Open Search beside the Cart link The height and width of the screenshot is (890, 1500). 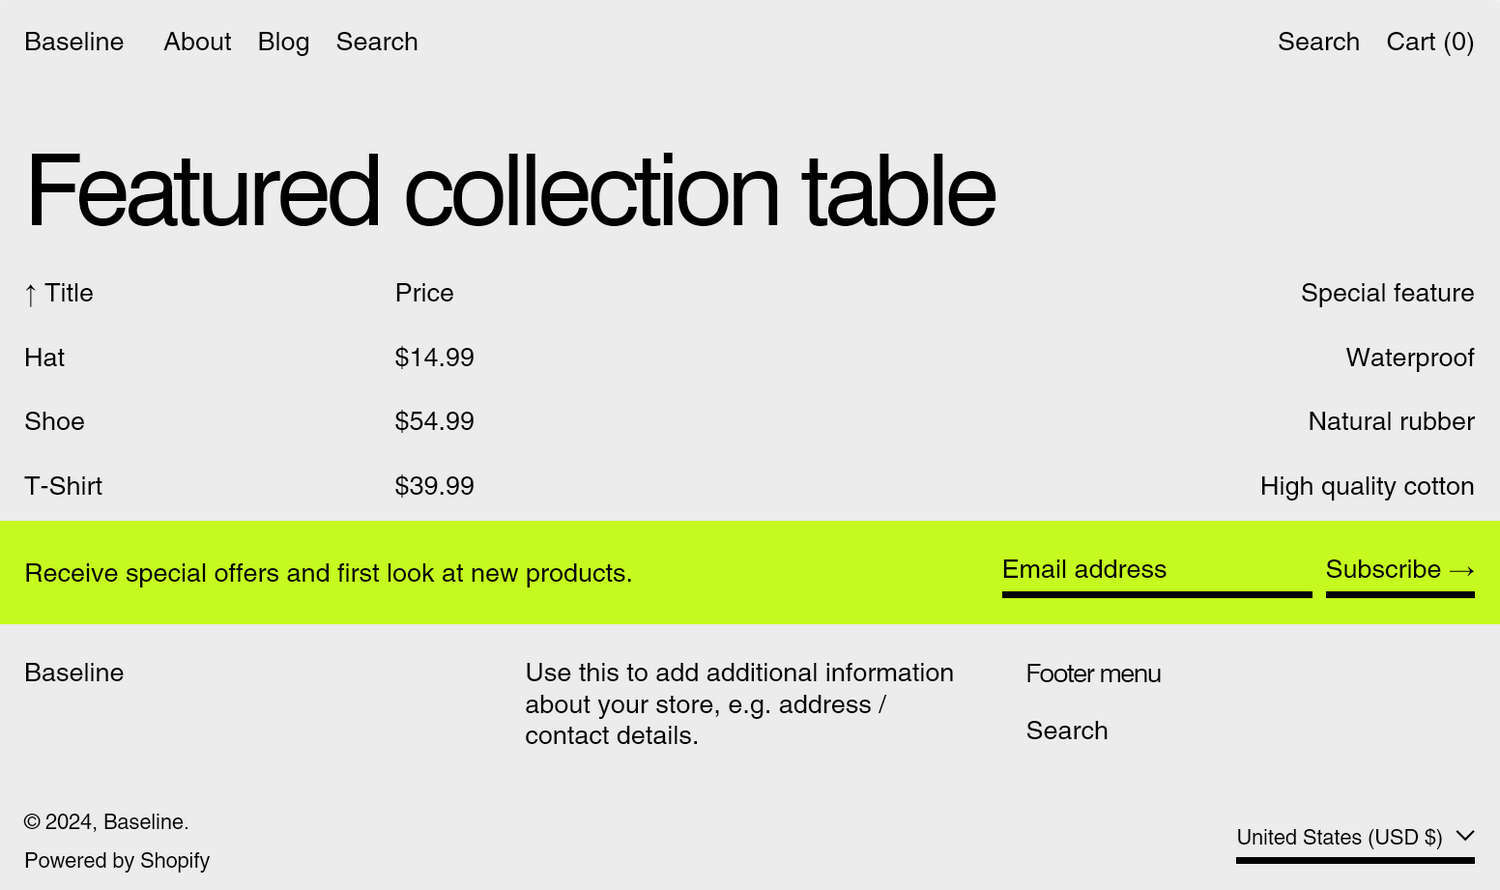[1318, 42]
